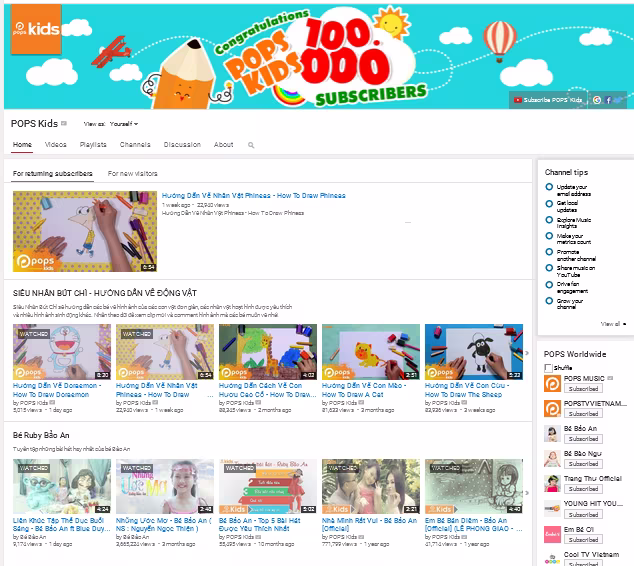Expand 'View all' under Channel tips
Image resolution: width=634 pixels, height=566 pixels.
click(613, 324)
